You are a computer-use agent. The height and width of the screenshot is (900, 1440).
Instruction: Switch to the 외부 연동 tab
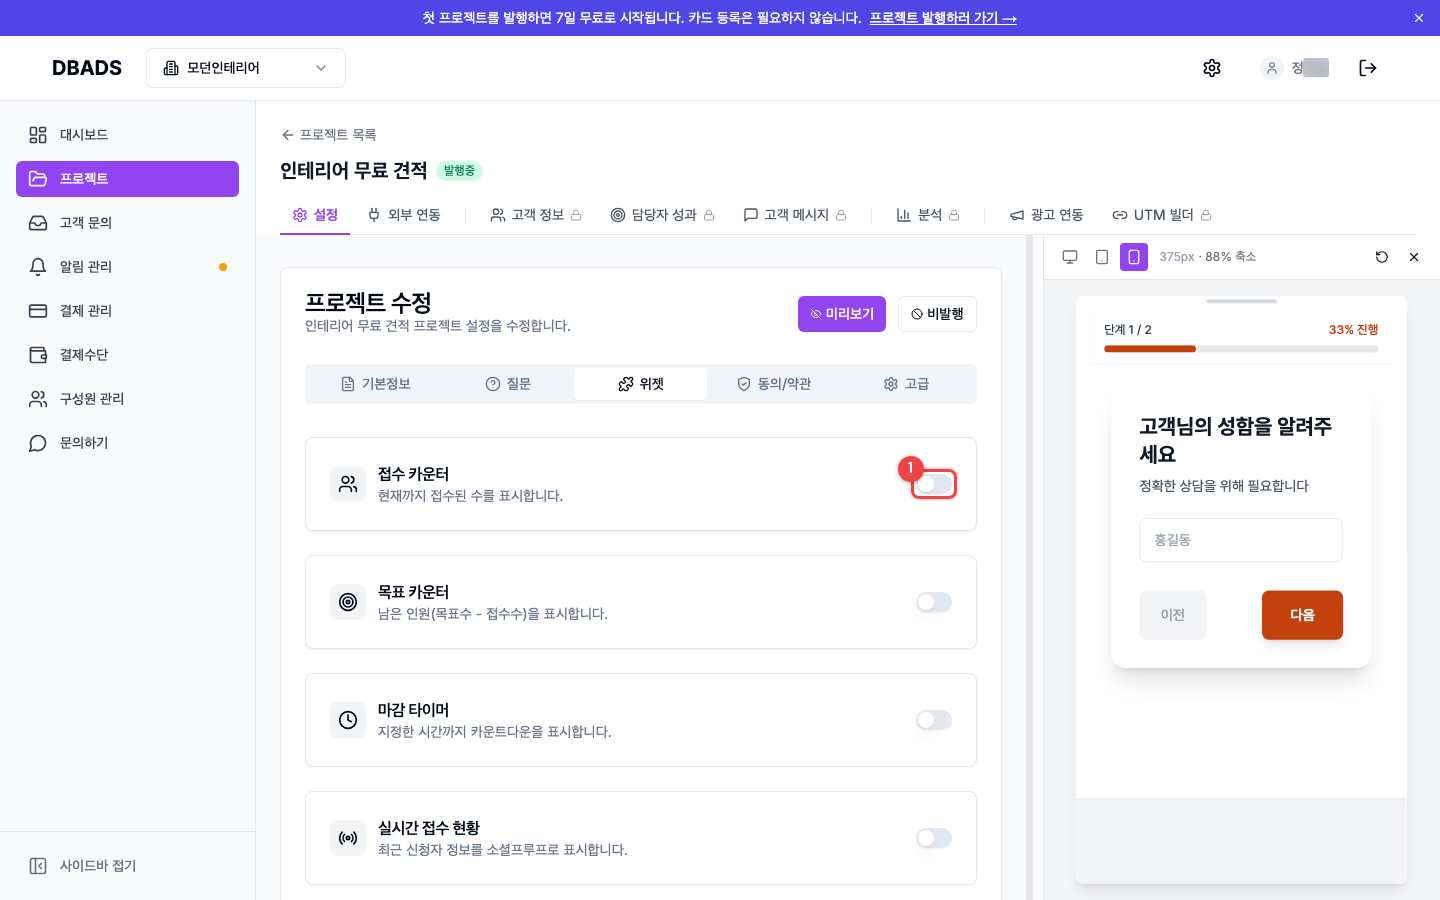point(404,215)
